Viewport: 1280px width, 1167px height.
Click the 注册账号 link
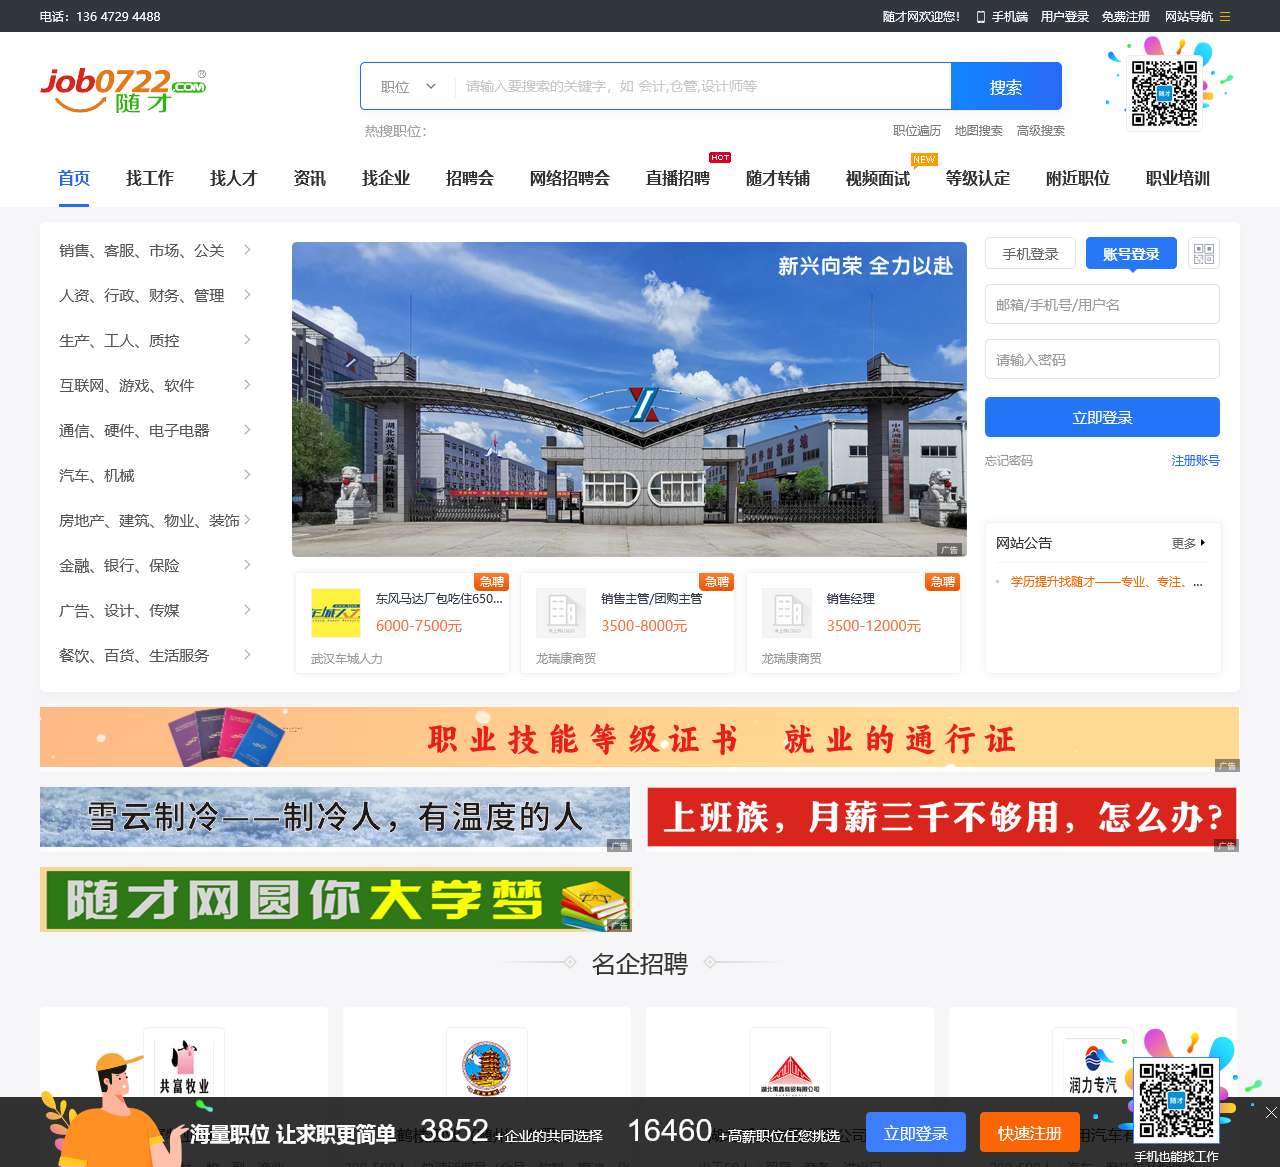point(1196,460)
